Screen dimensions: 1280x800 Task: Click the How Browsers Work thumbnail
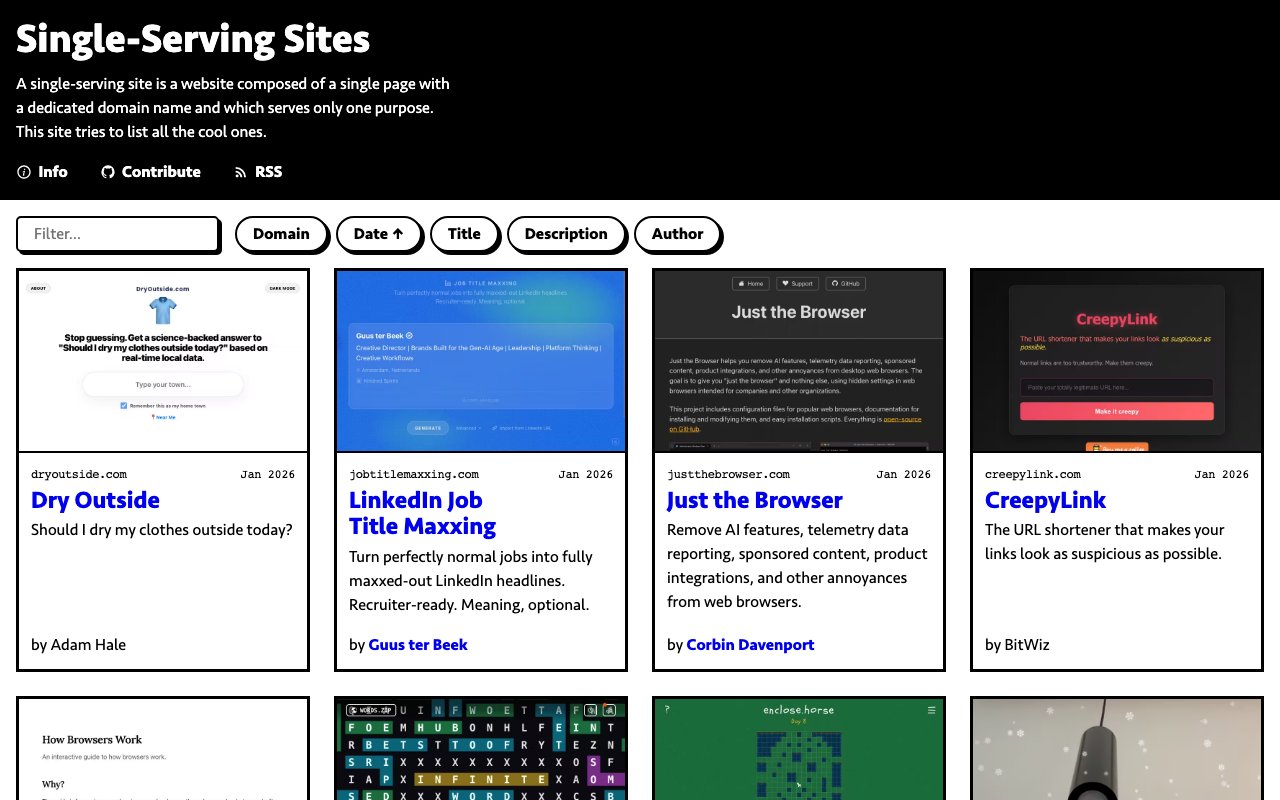(x=162, y=748)
